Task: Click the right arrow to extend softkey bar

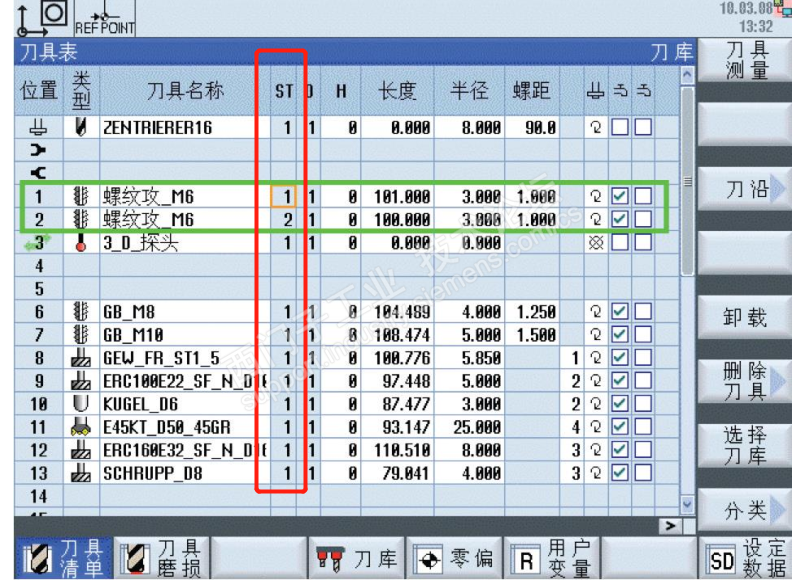Action: point(670,526)
